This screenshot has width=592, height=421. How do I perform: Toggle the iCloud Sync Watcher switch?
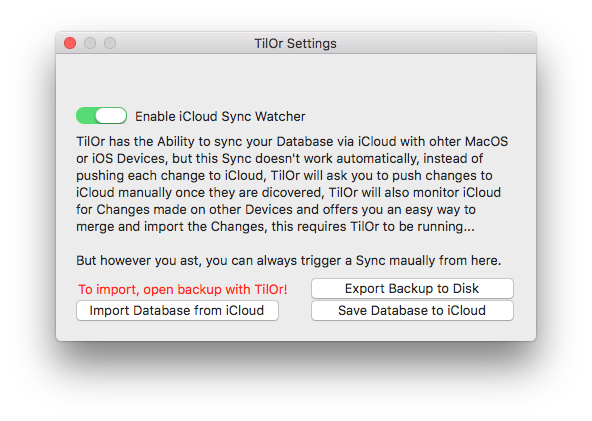click(x=101, y=116)
